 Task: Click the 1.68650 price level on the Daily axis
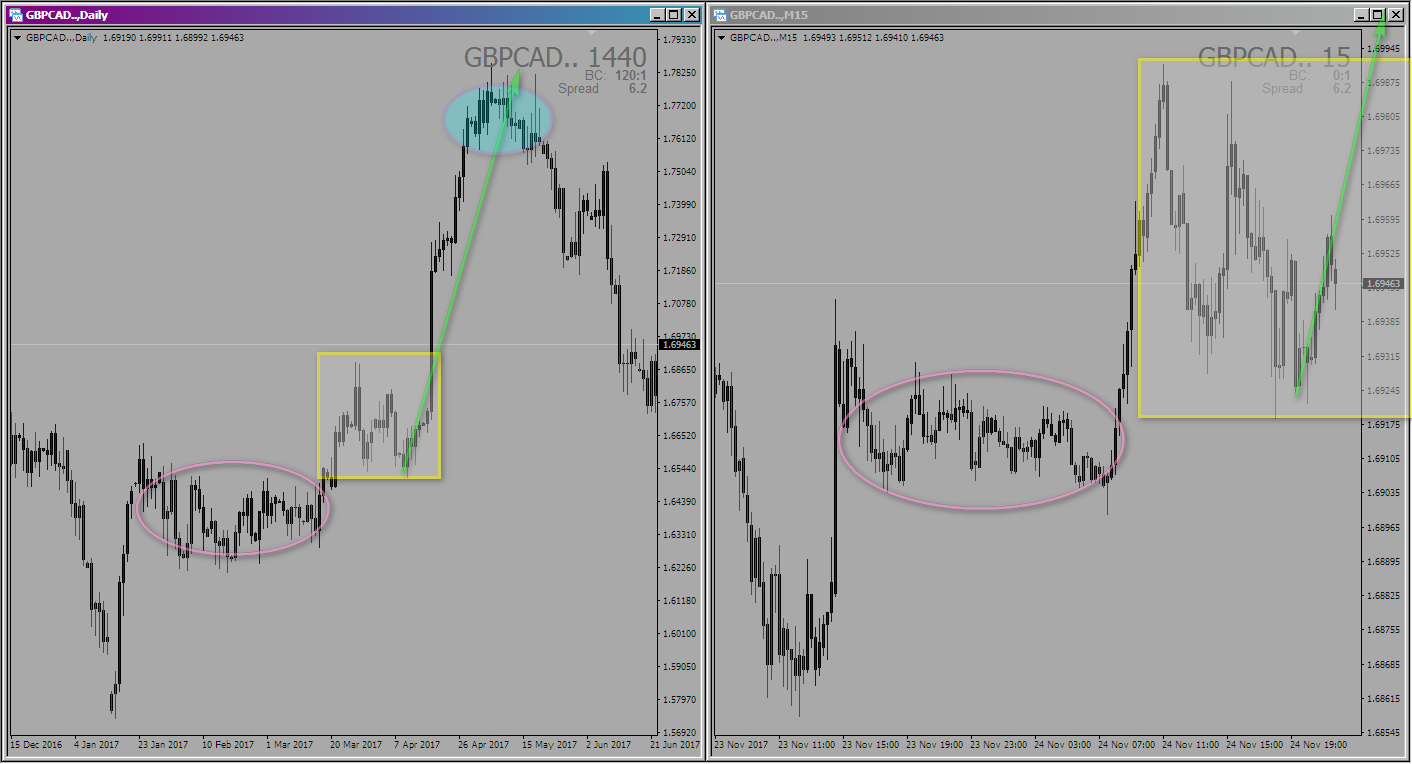(680, 370)
